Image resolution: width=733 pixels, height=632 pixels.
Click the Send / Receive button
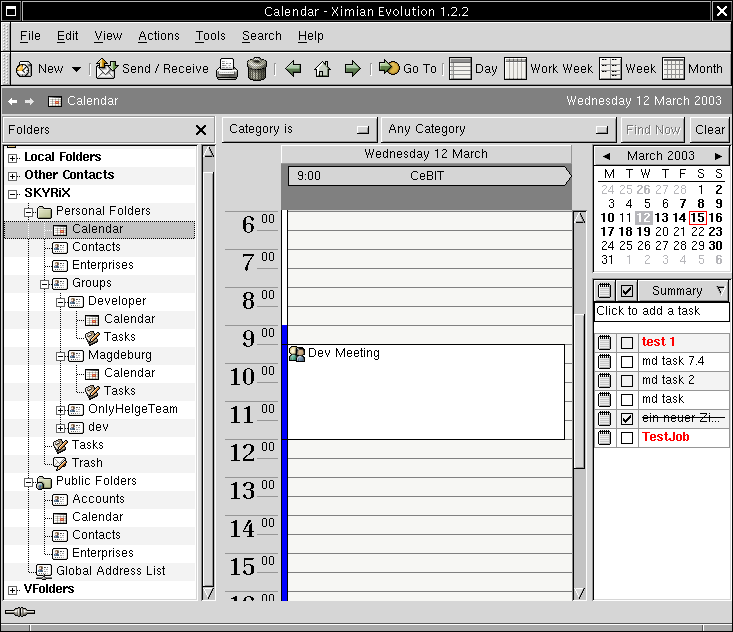coord(152,69)
